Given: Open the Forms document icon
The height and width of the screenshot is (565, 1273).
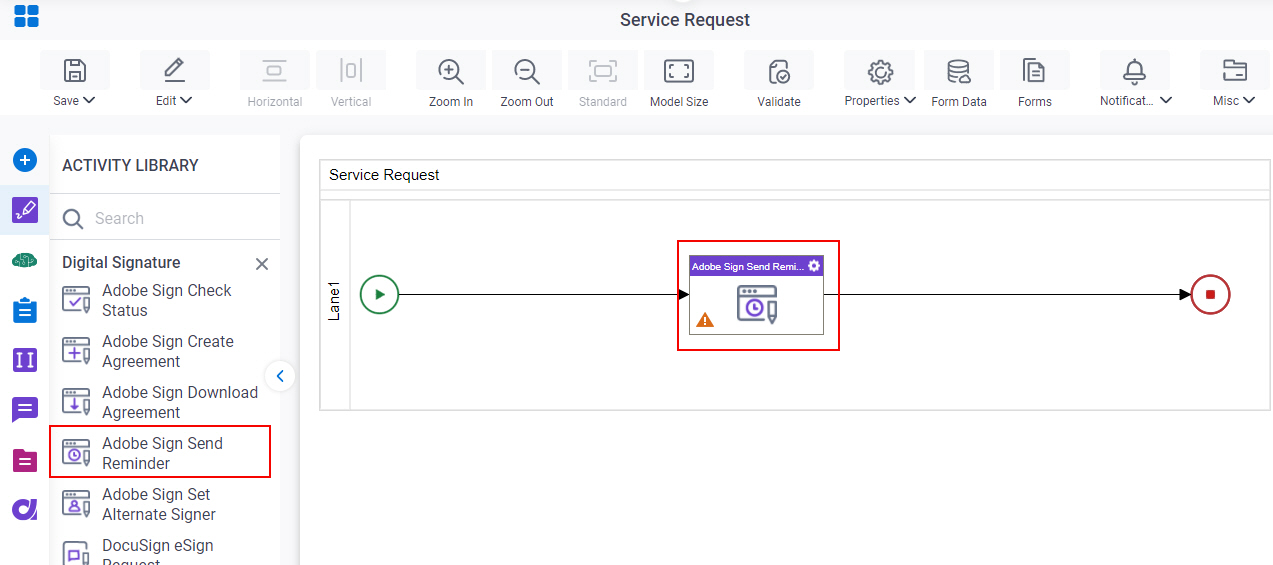Looking at the screenshot, I should pos(1034,71).
